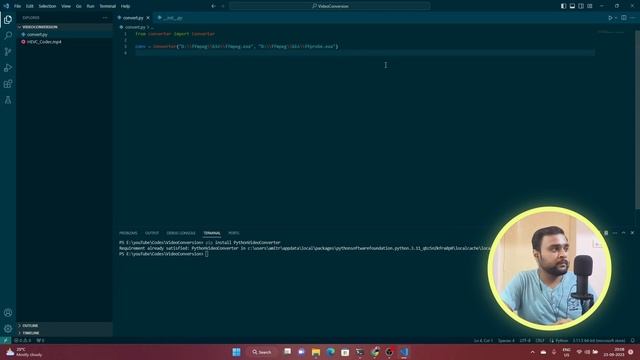Image resolution: width=640 pixels, height=360 pixels.
Task: Click errors and warnings count in status bar
Action: (x=23, y=340)
